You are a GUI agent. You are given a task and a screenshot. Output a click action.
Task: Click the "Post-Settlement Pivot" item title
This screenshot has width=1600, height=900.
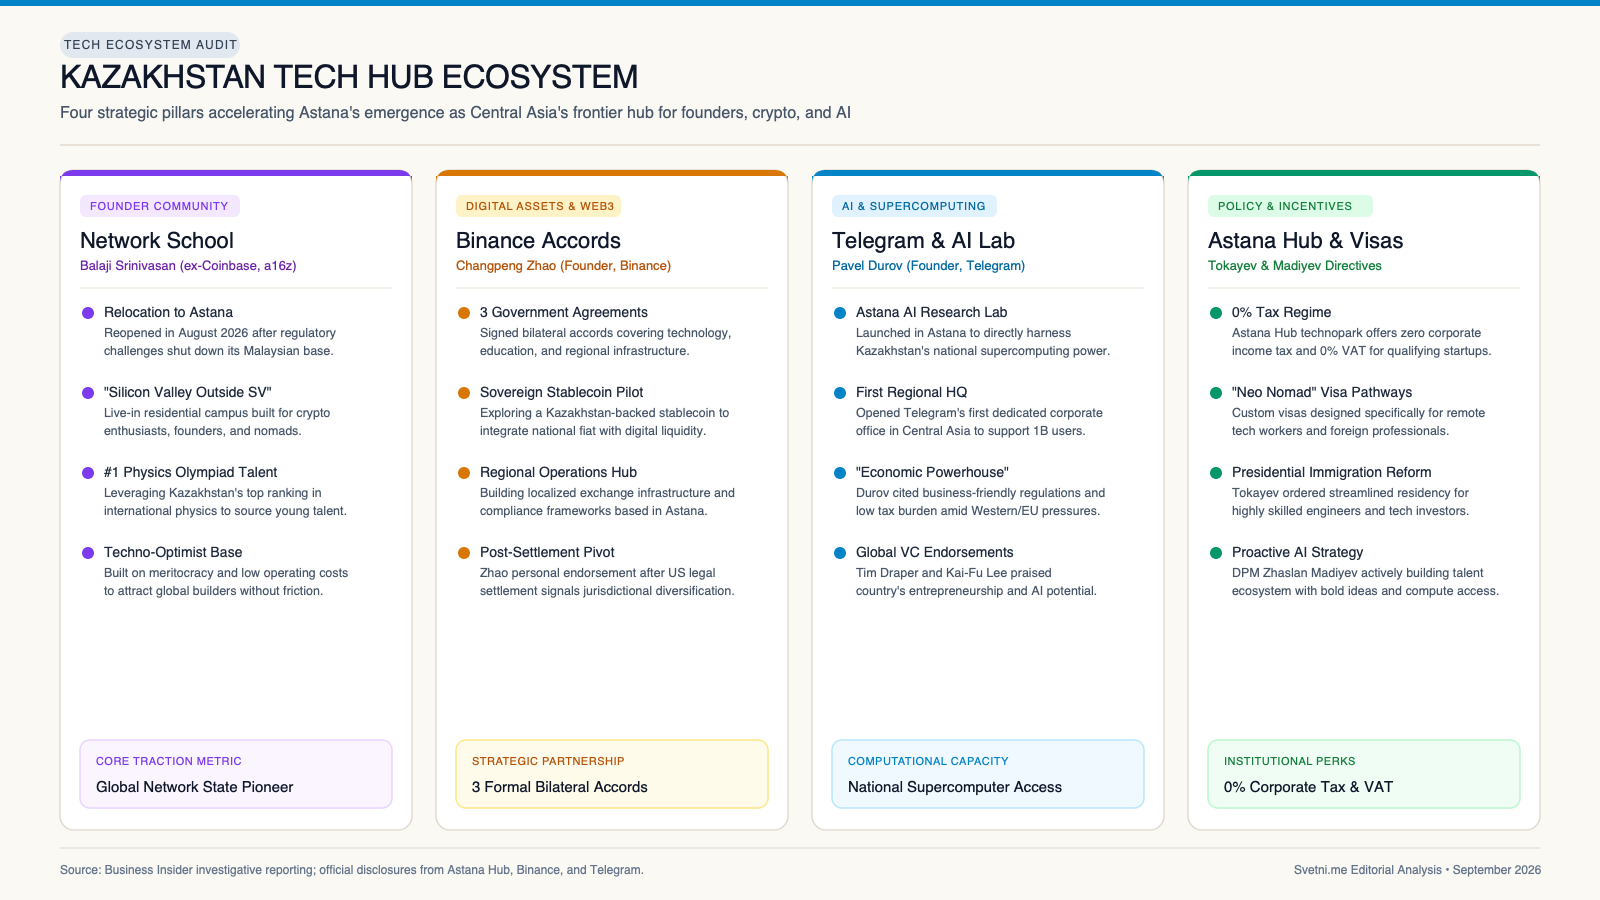(547, 553)
